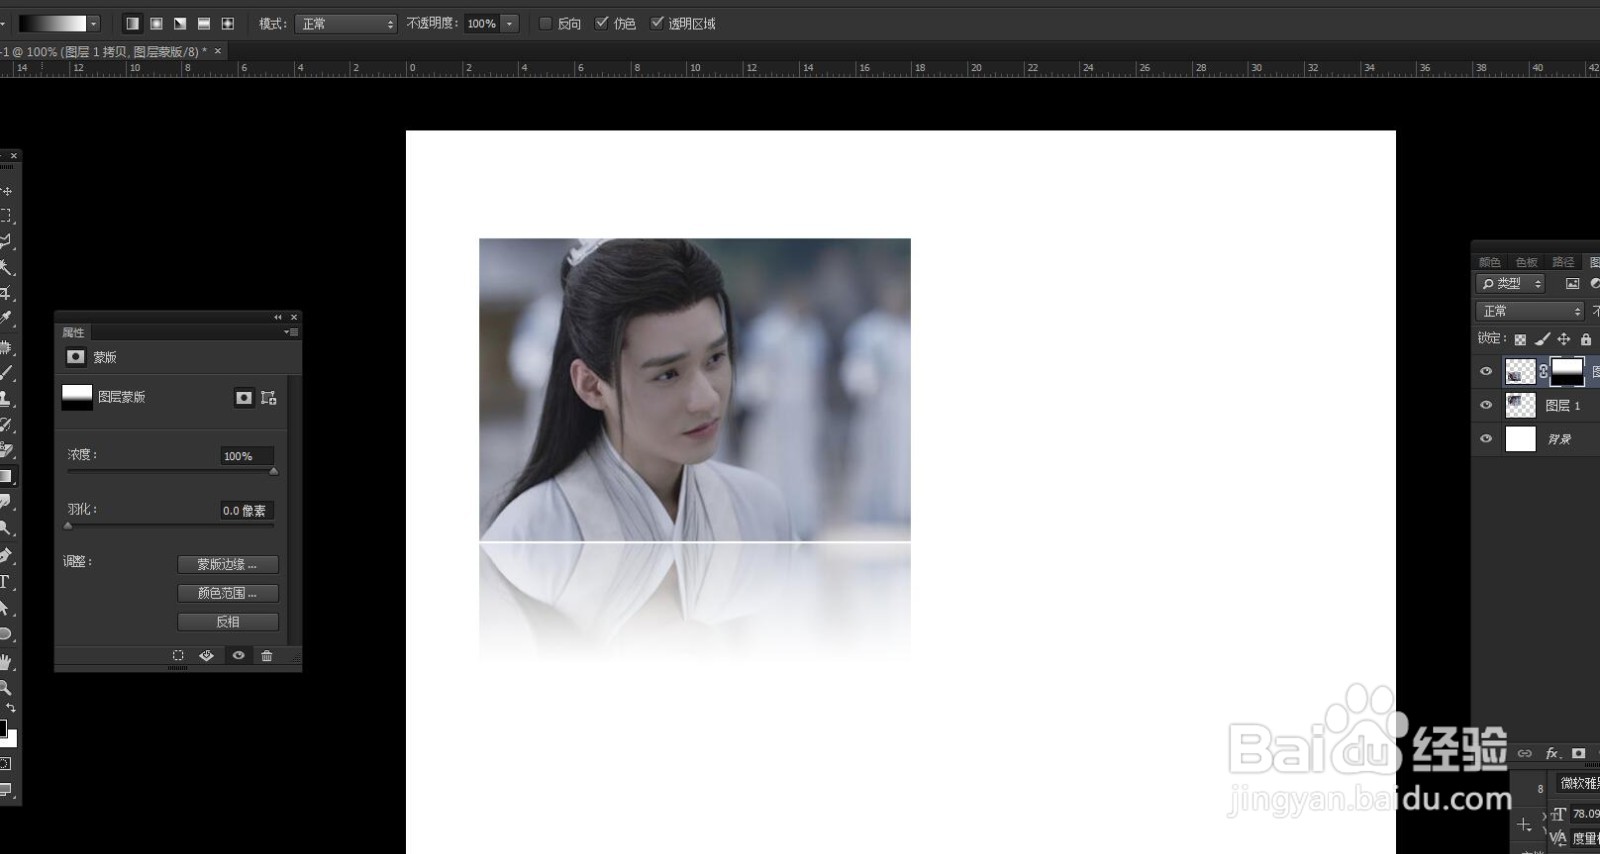Select the angle gradient style icon
The image size is (1600, 854).
point(180,23)
